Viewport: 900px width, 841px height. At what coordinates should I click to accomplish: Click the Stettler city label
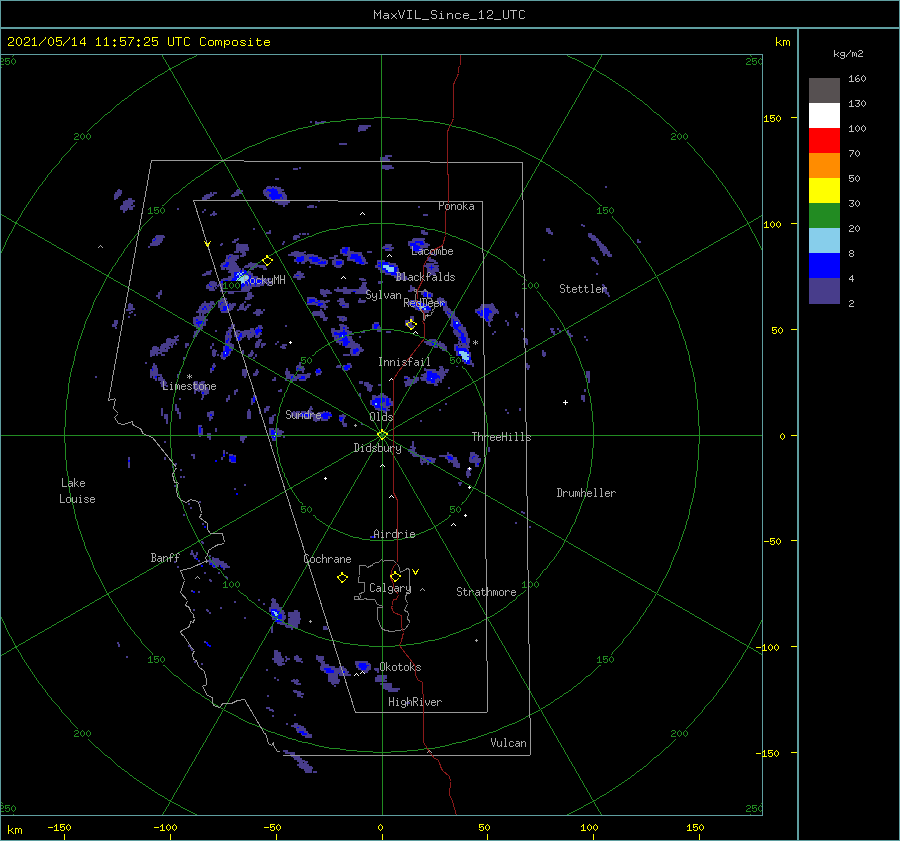(x=583, y=289)
